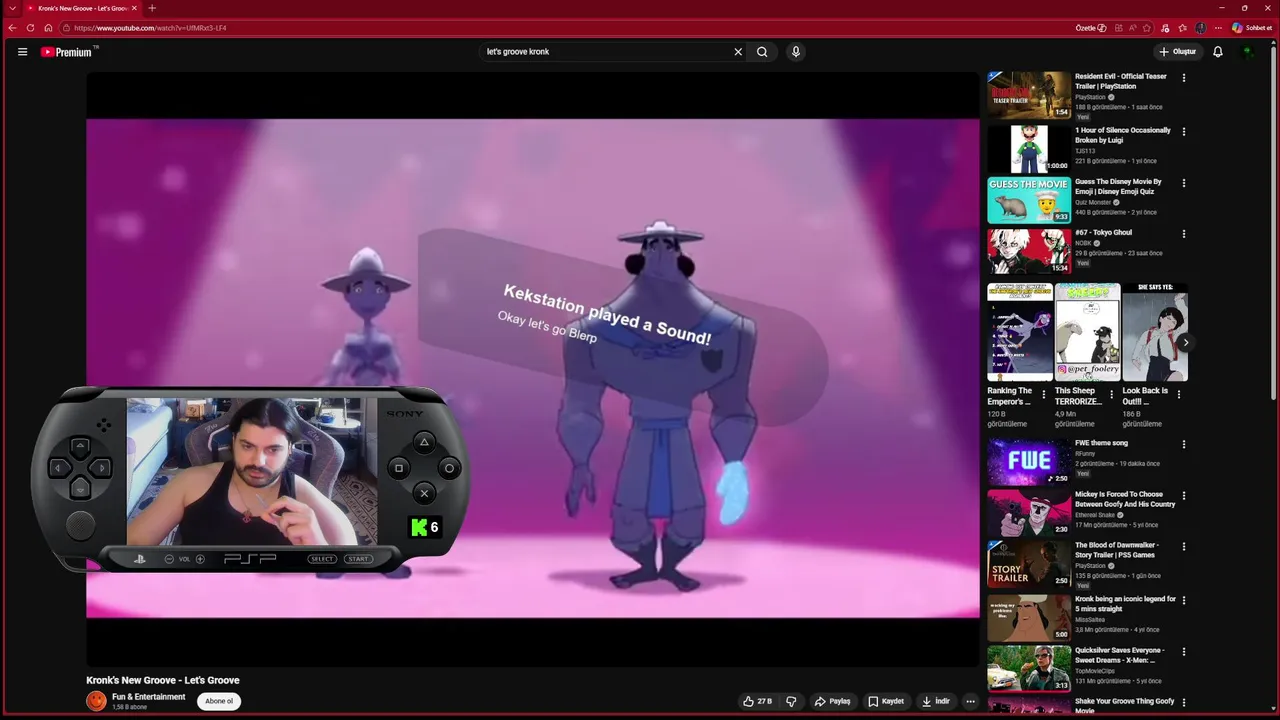Image resolution: width=1280 pixels, height=720 pixels.
Task: Open options for Disney Emoji Quiz
Action: pyautogui.click(x=1184, y=183)
